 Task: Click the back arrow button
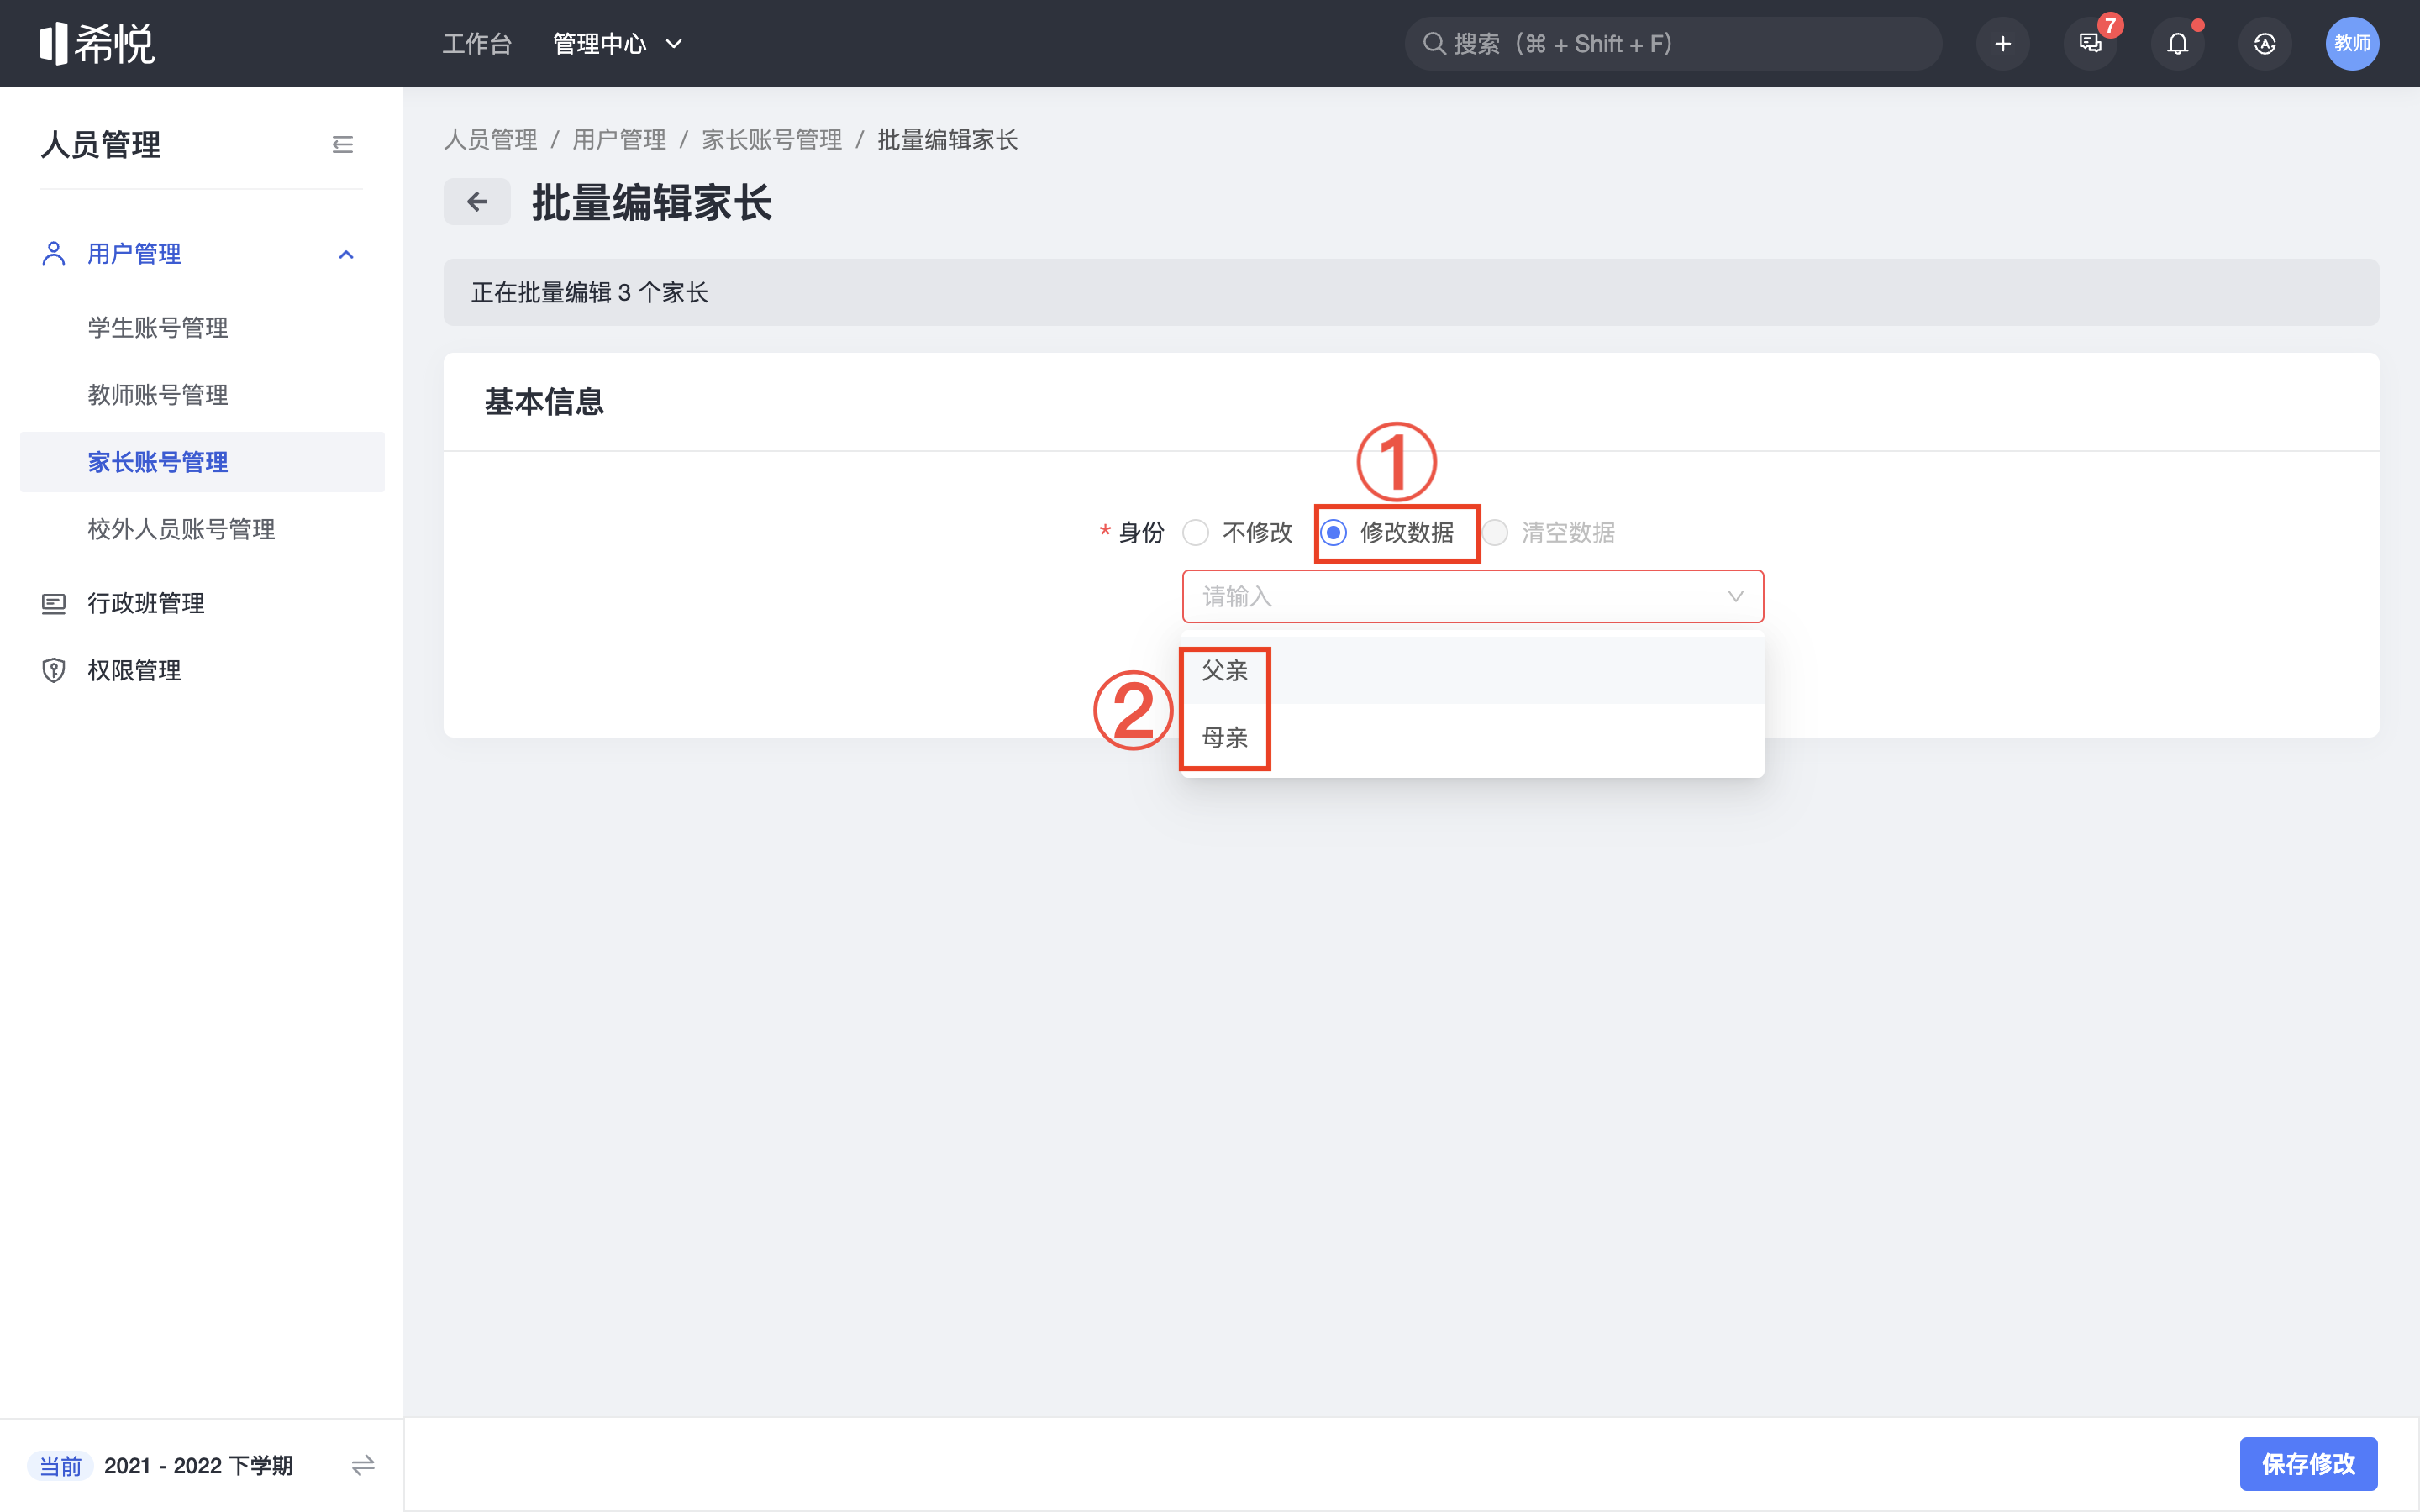point(477,202)
